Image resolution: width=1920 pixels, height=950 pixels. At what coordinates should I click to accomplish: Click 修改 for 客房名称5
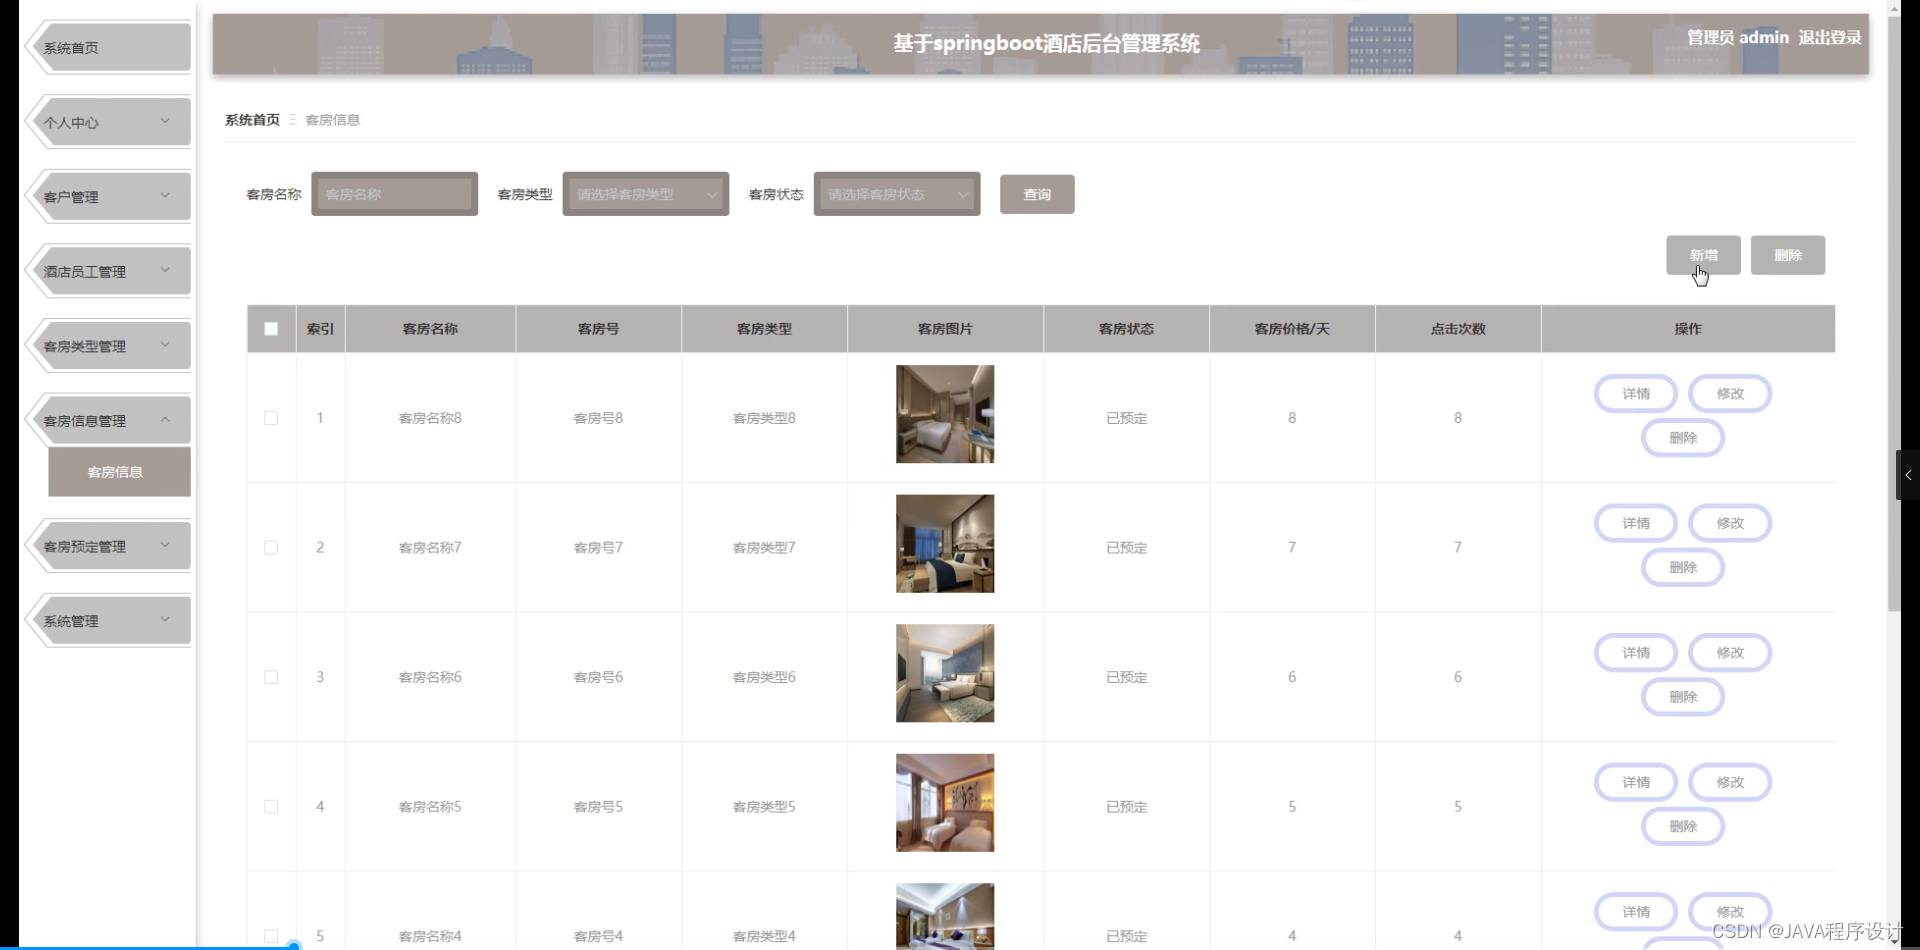click(1730, 782)
